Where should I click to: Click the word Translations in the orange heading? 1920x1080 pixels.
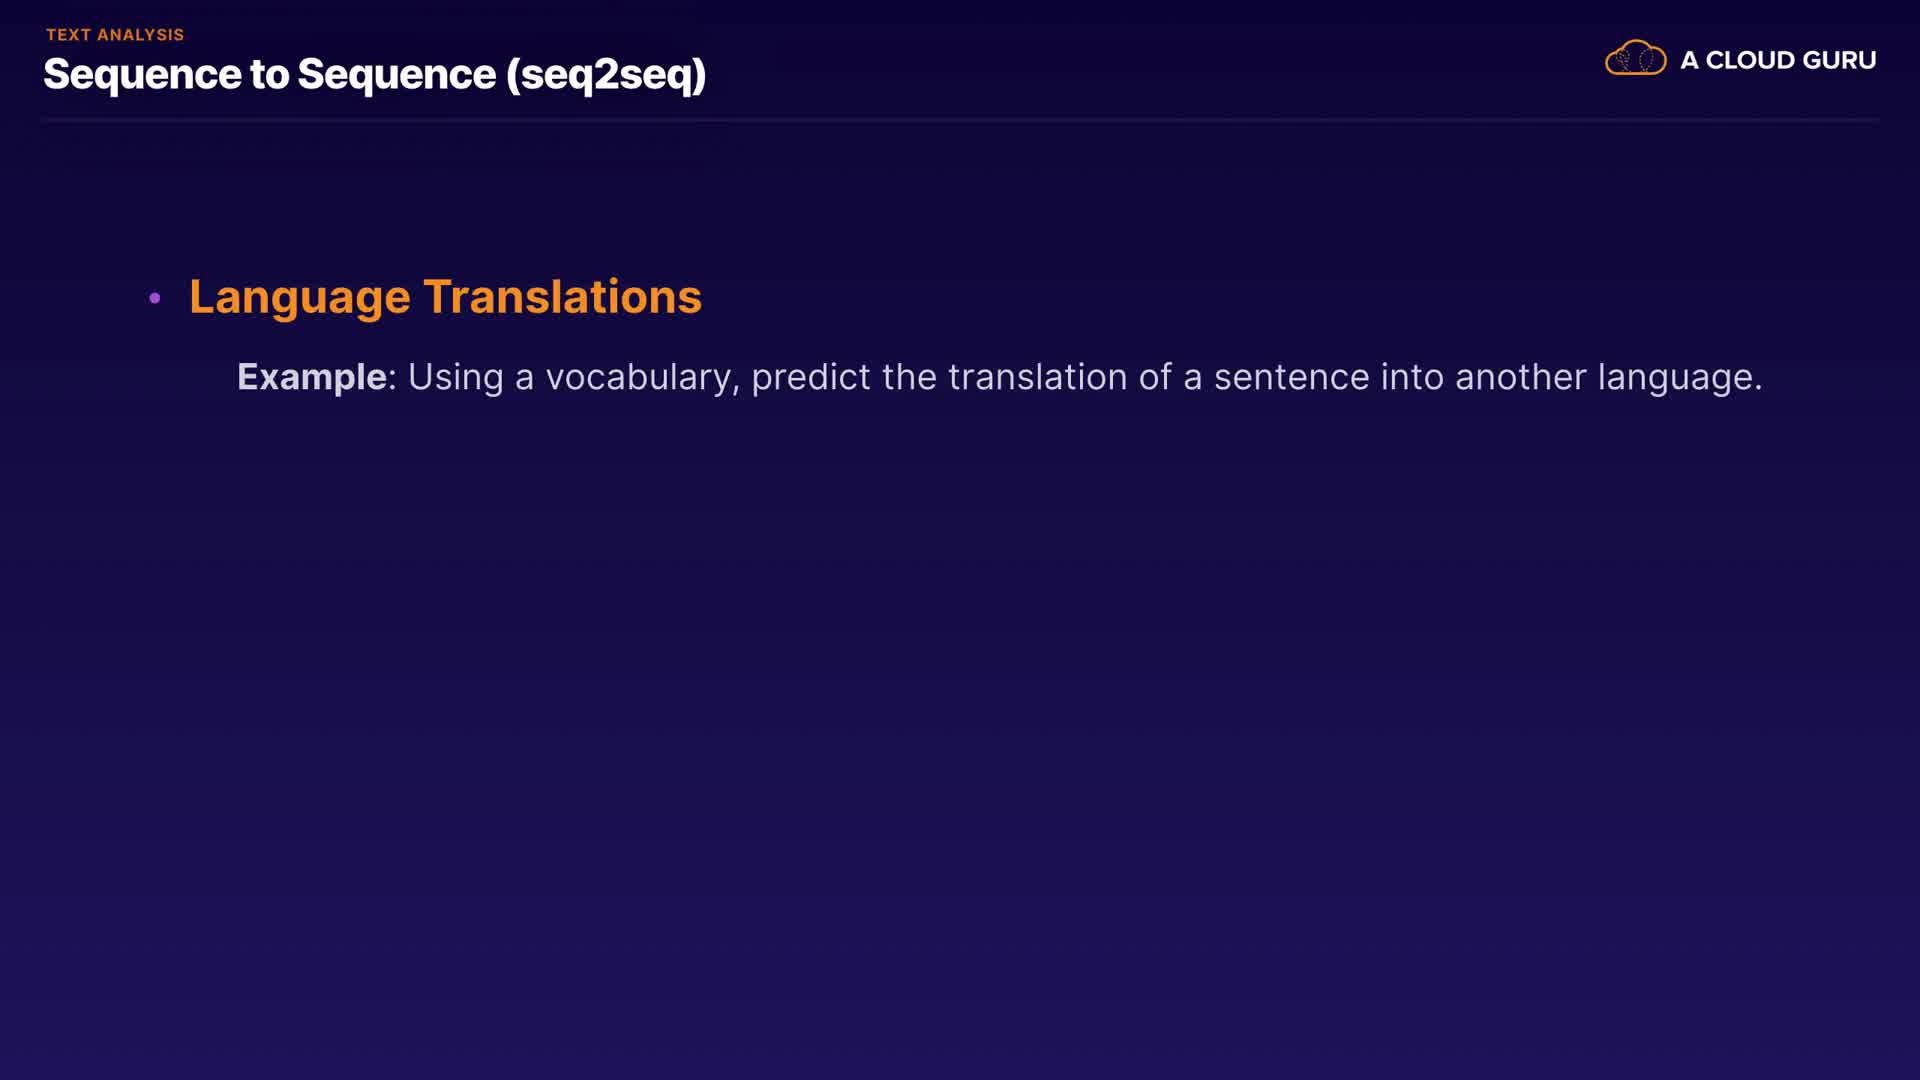pos(562,297)
